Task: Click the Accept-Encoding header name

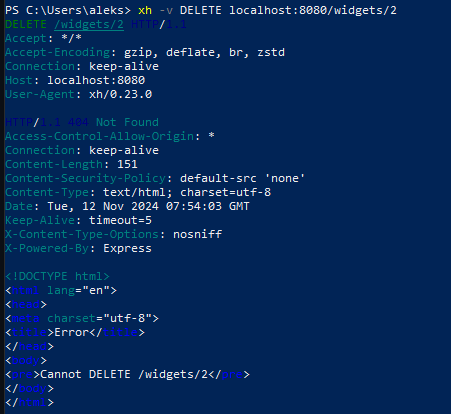Action: (57, 52)
